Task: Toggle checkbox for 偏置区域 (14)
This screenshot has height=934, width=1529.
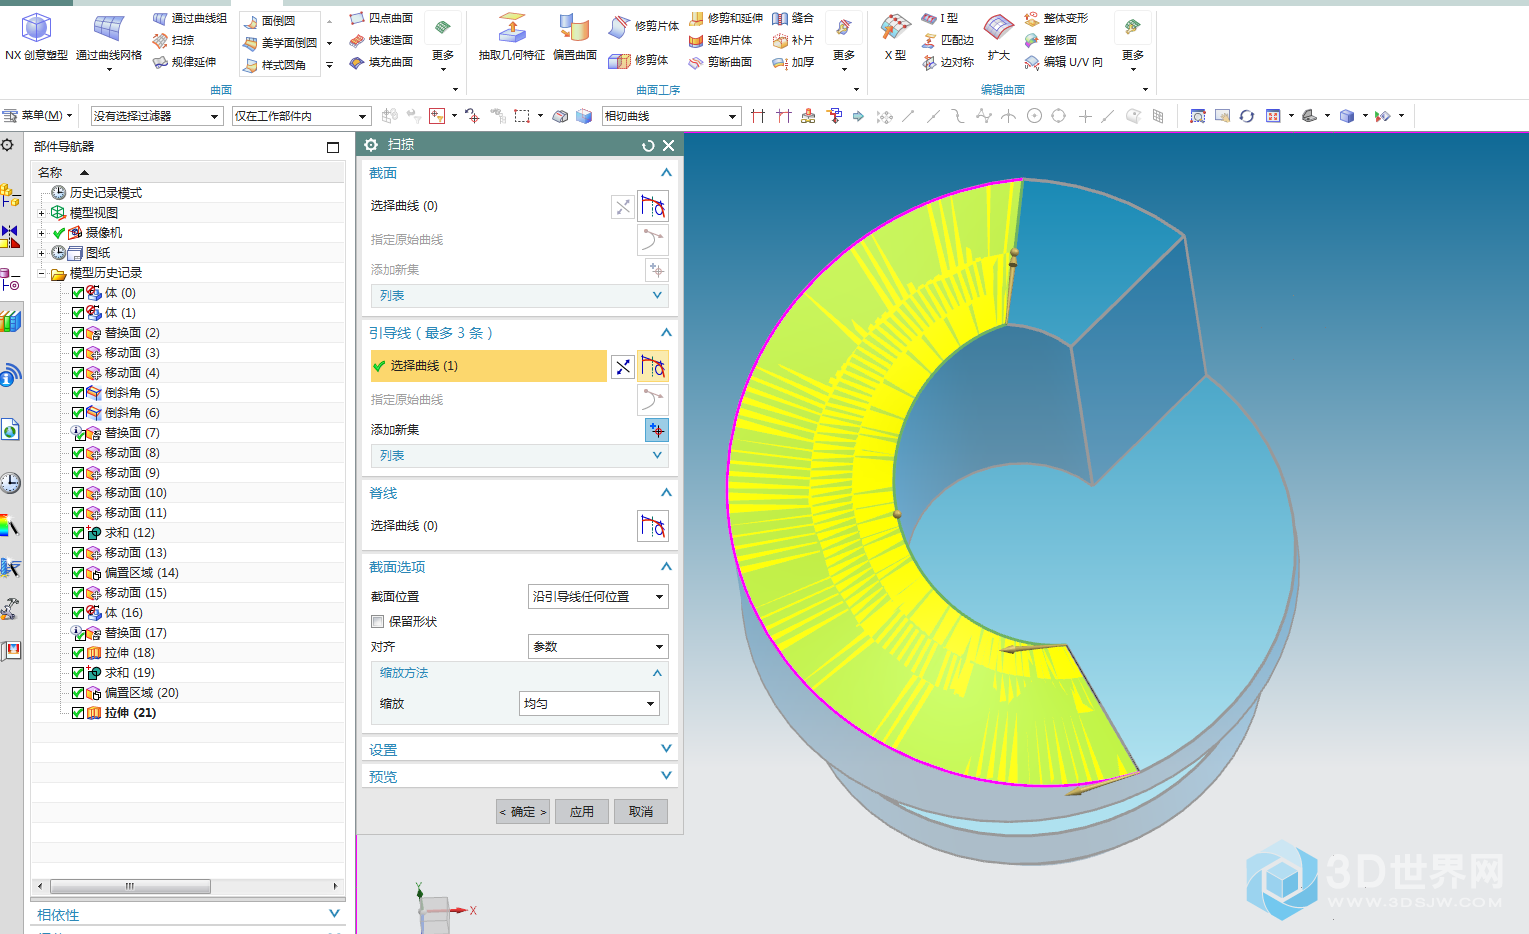Action: [78, 573]
